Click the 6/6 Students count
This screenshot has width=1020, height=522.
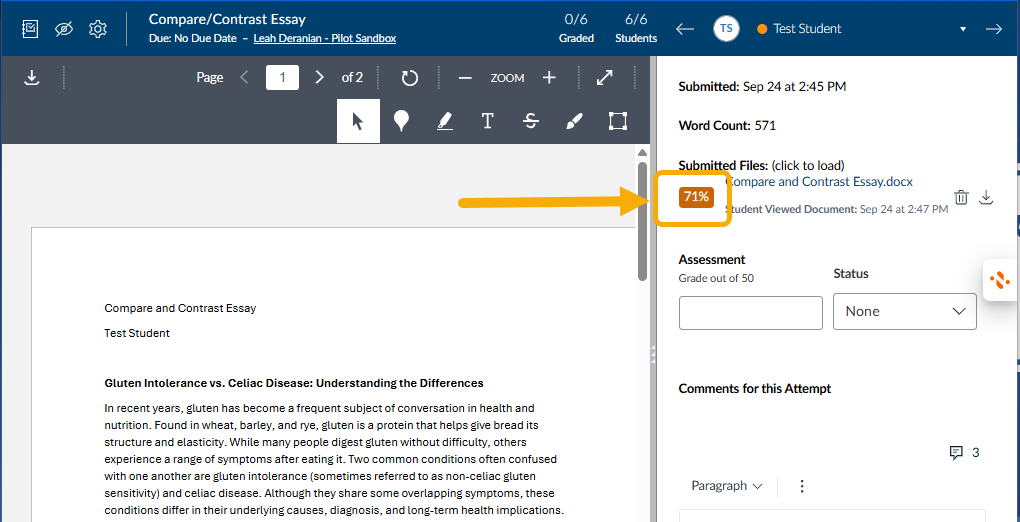coord(636,29)
